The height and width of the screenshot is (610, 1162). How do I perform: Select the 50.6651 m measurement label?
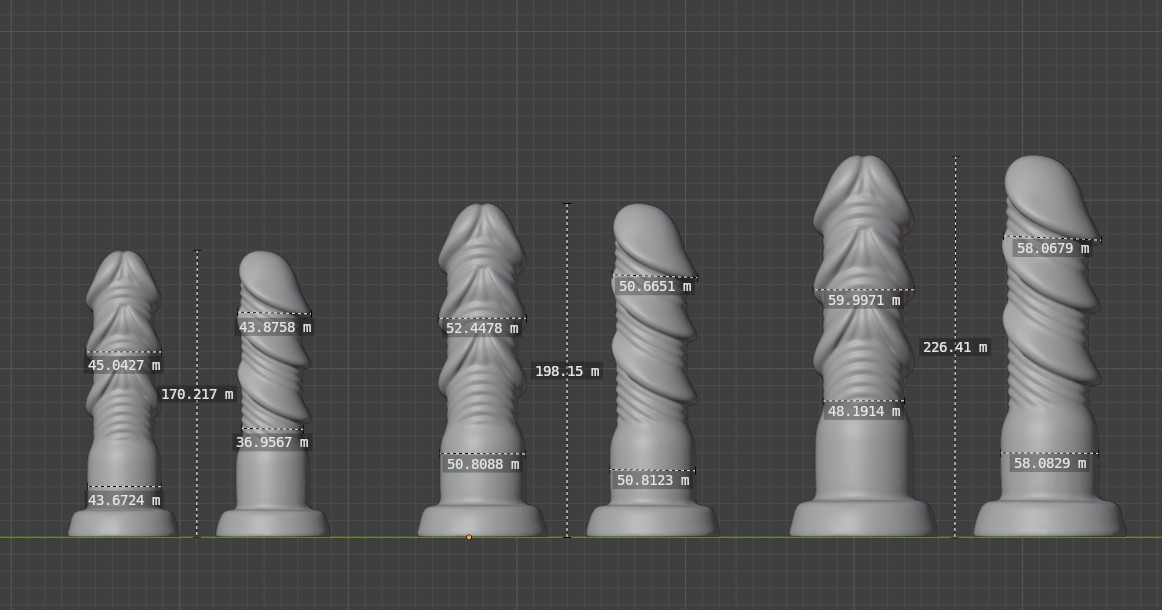(x=655, y=286)
